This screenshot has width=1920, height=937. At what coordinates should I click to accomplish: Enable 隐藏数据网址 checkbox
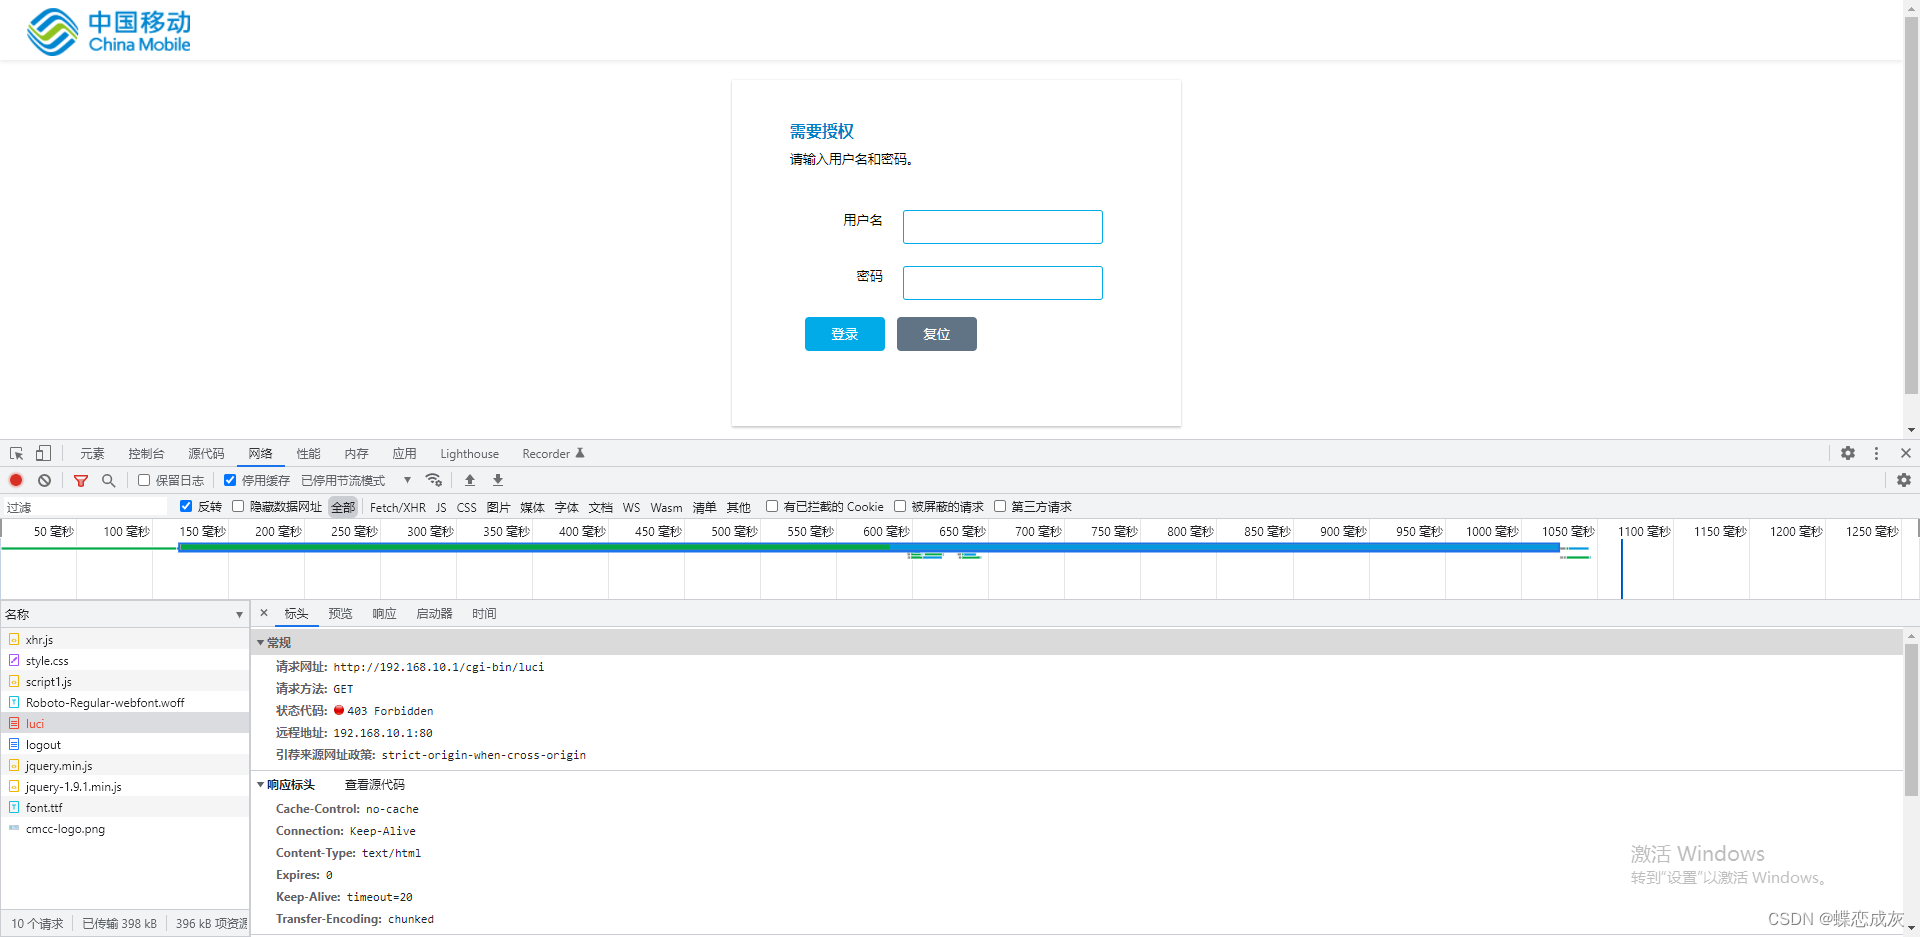point(238,506)
